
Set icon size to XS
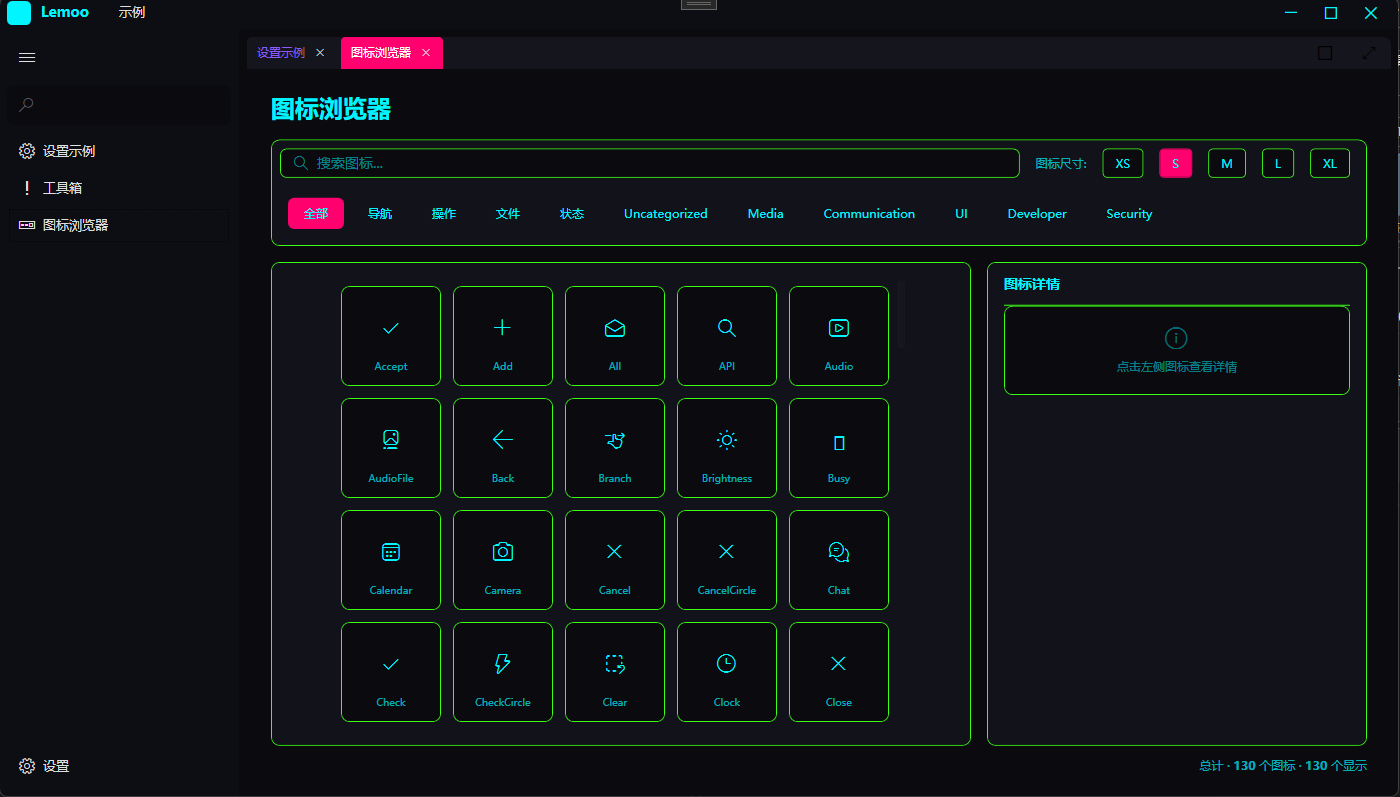click(1123, 163)
